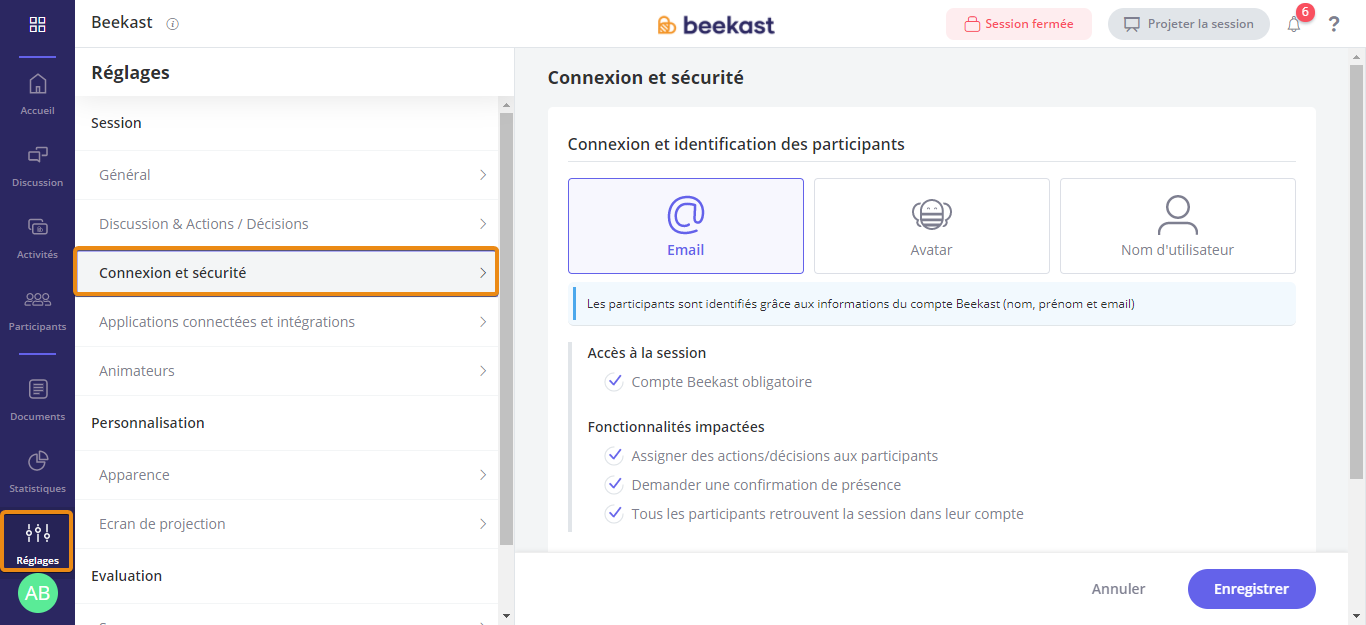Expand the Général settings entry

[287, 175]
